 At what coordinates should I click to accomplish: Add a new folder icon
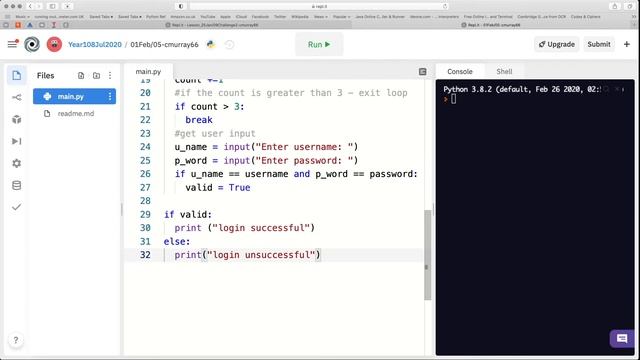tap(96, 76)
